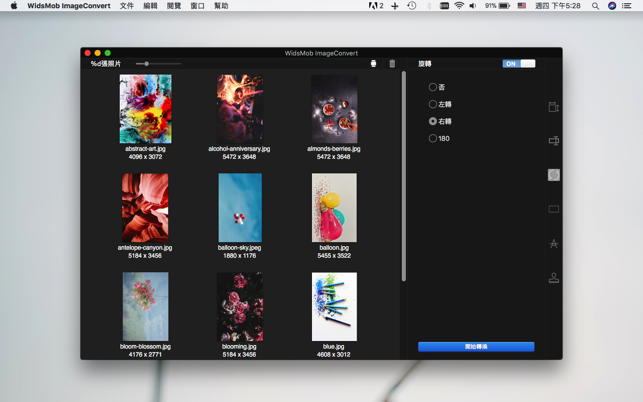Click the US flag input source icon
Image resolution: width=643 pixels, height=402 pixels.
pyautogui.click(x=522, y=6)
